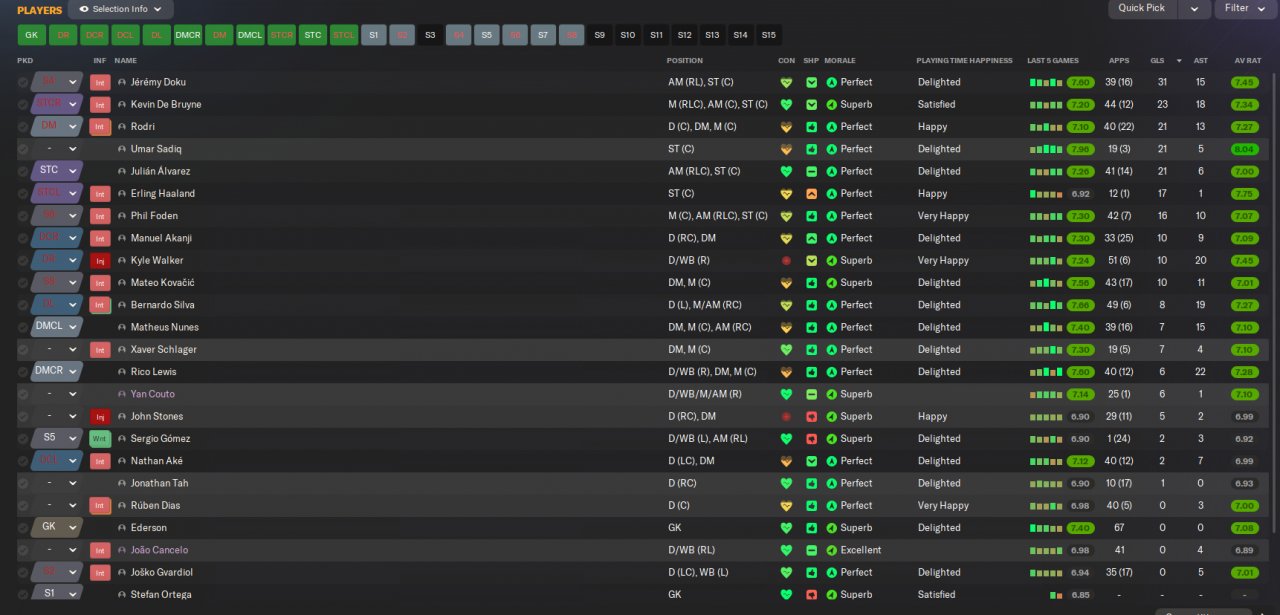Screen dimensions: 1280x615
Task: Open the Selection Info dropdown
Action: click(121, 9)
